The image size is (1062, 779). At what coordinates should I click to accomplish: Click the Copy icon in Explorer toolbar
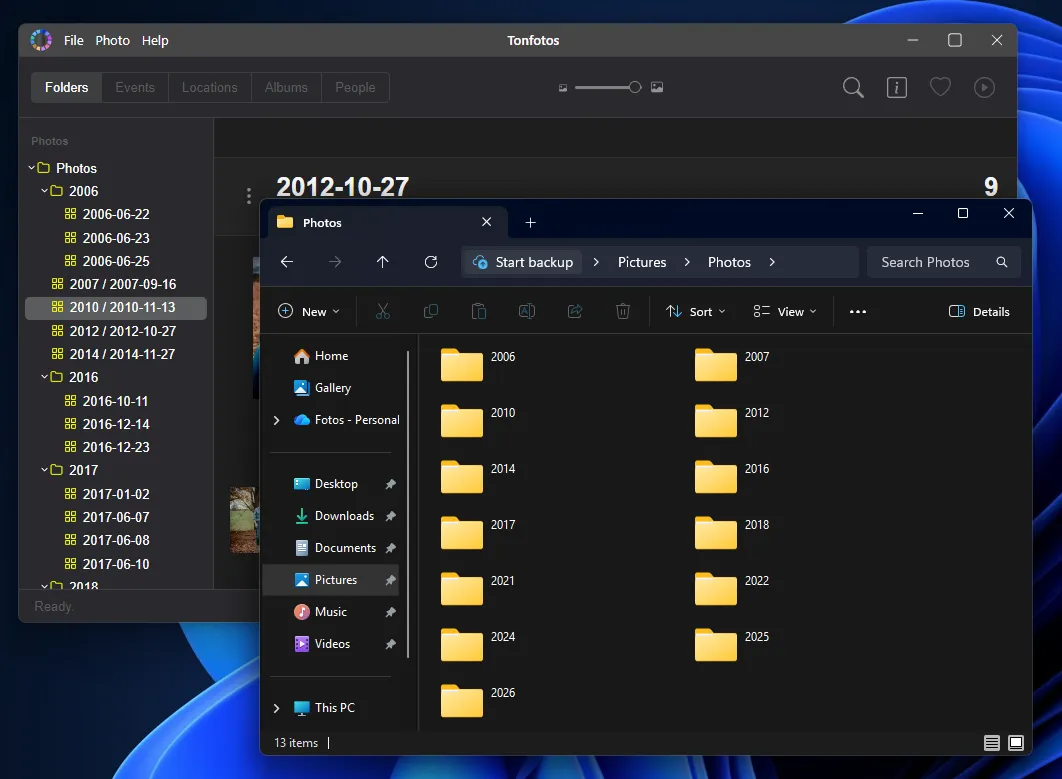[431, 312]
